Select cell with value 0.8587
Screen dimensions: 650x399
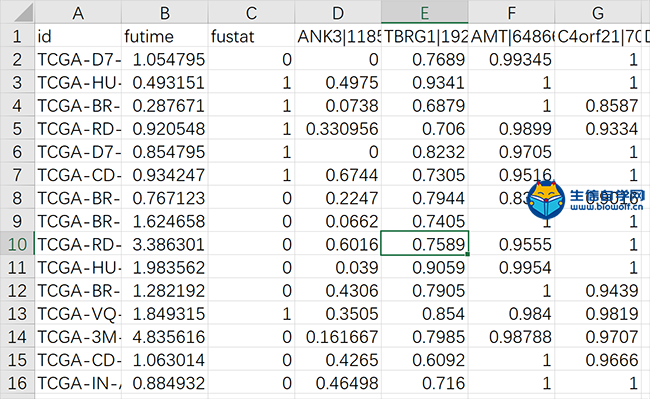pyautogui.click(x=598, y=105)
